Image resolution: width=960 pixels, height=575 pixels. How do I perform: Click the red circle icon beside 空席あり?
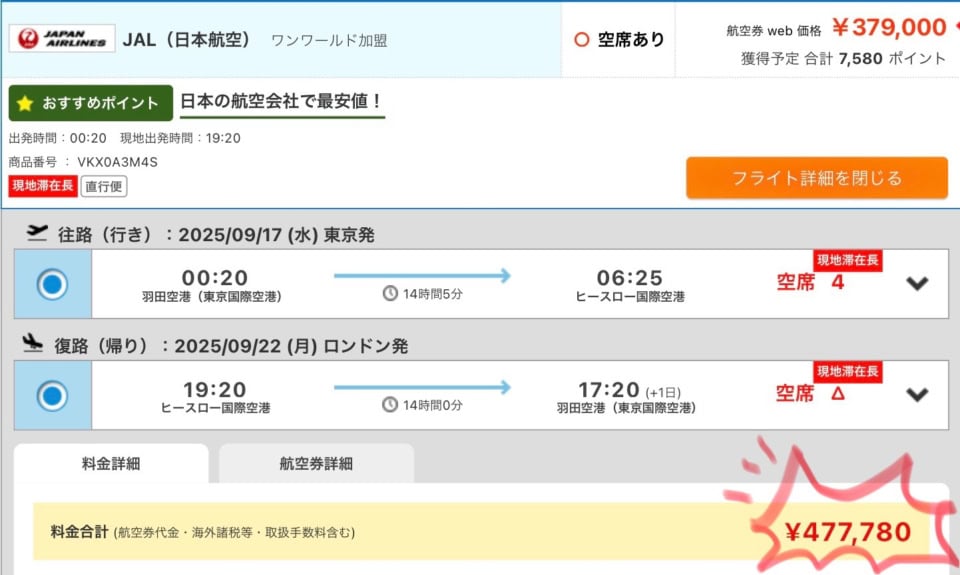(582, 40)
